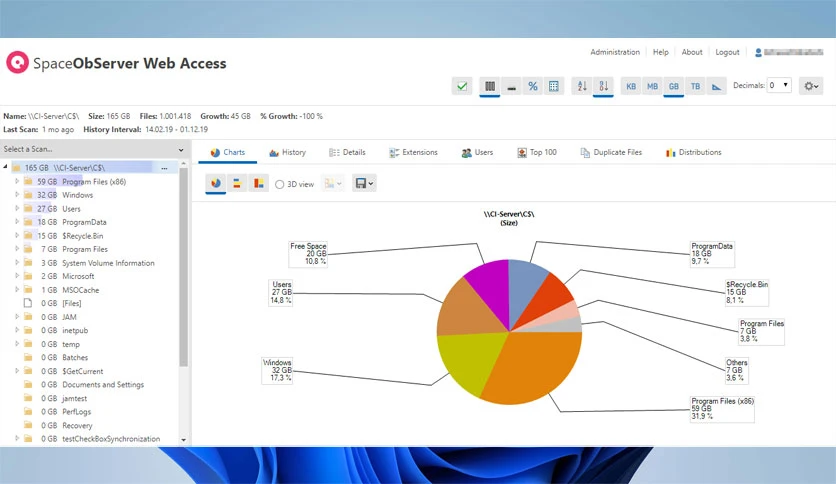Expand the MSOCache folder node

[17, 290]
